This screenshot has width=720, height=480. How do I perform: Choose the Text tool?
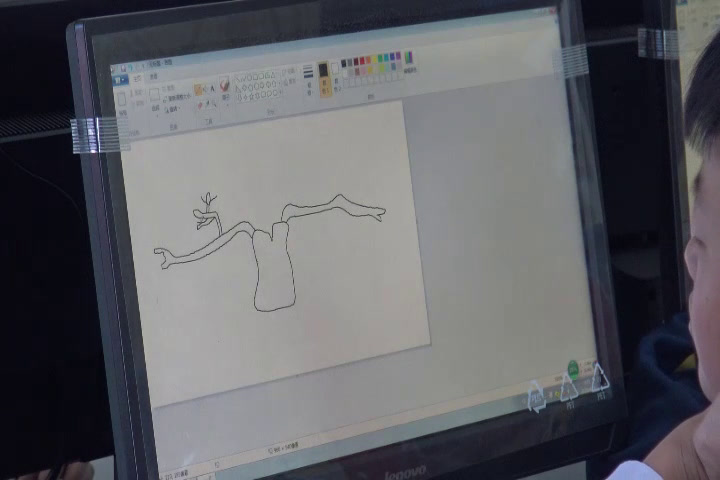pyautogui.click(x=213, y=88)
